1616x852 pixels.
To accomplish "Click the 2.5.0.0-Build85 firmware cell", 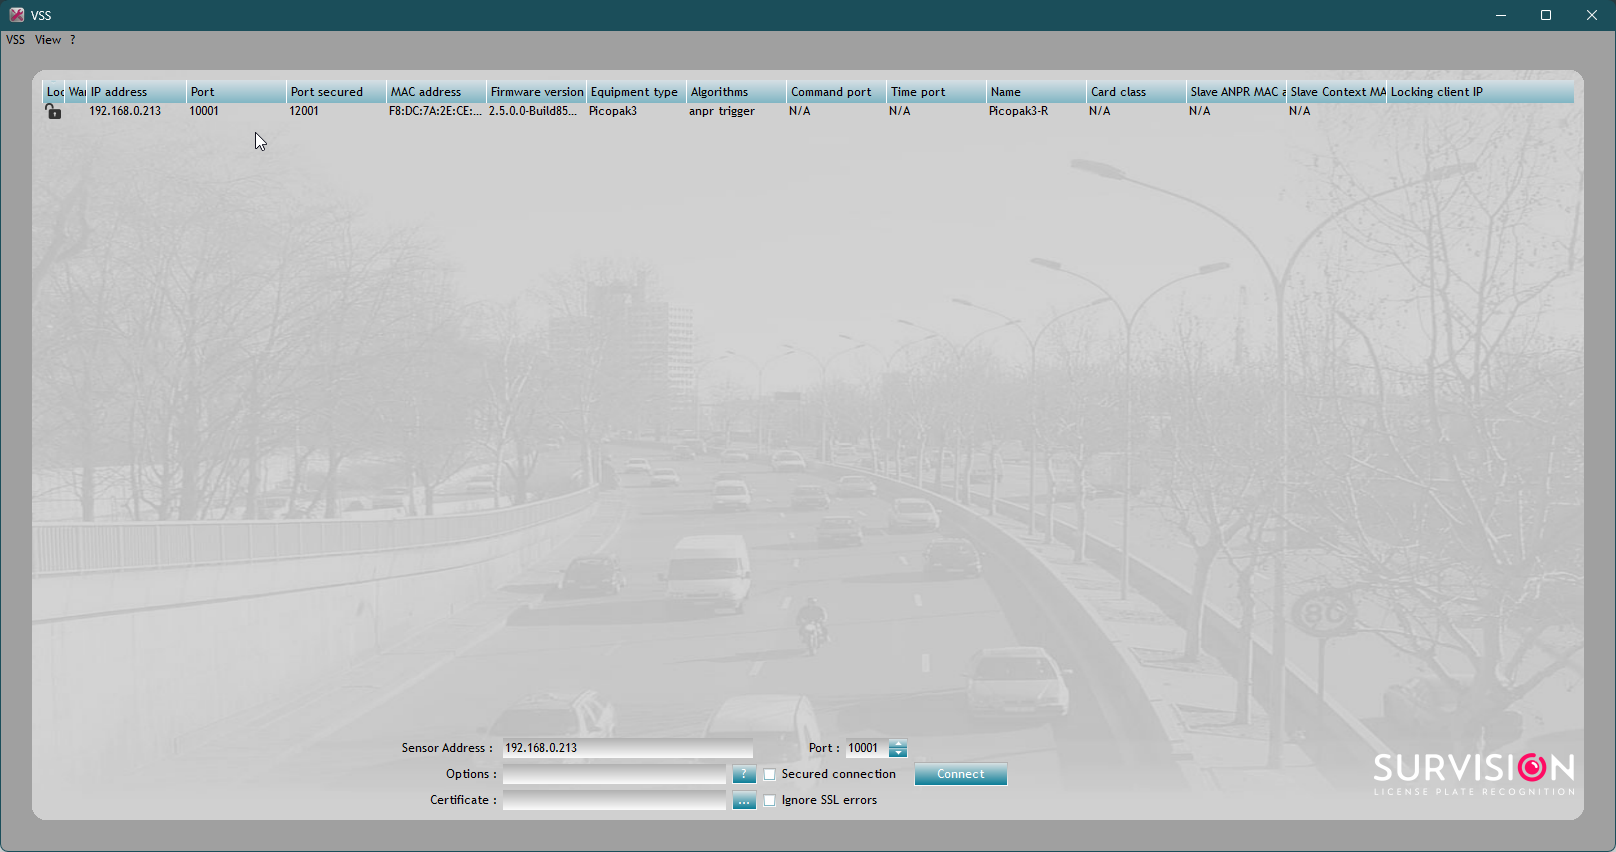I will click(533, 111).
